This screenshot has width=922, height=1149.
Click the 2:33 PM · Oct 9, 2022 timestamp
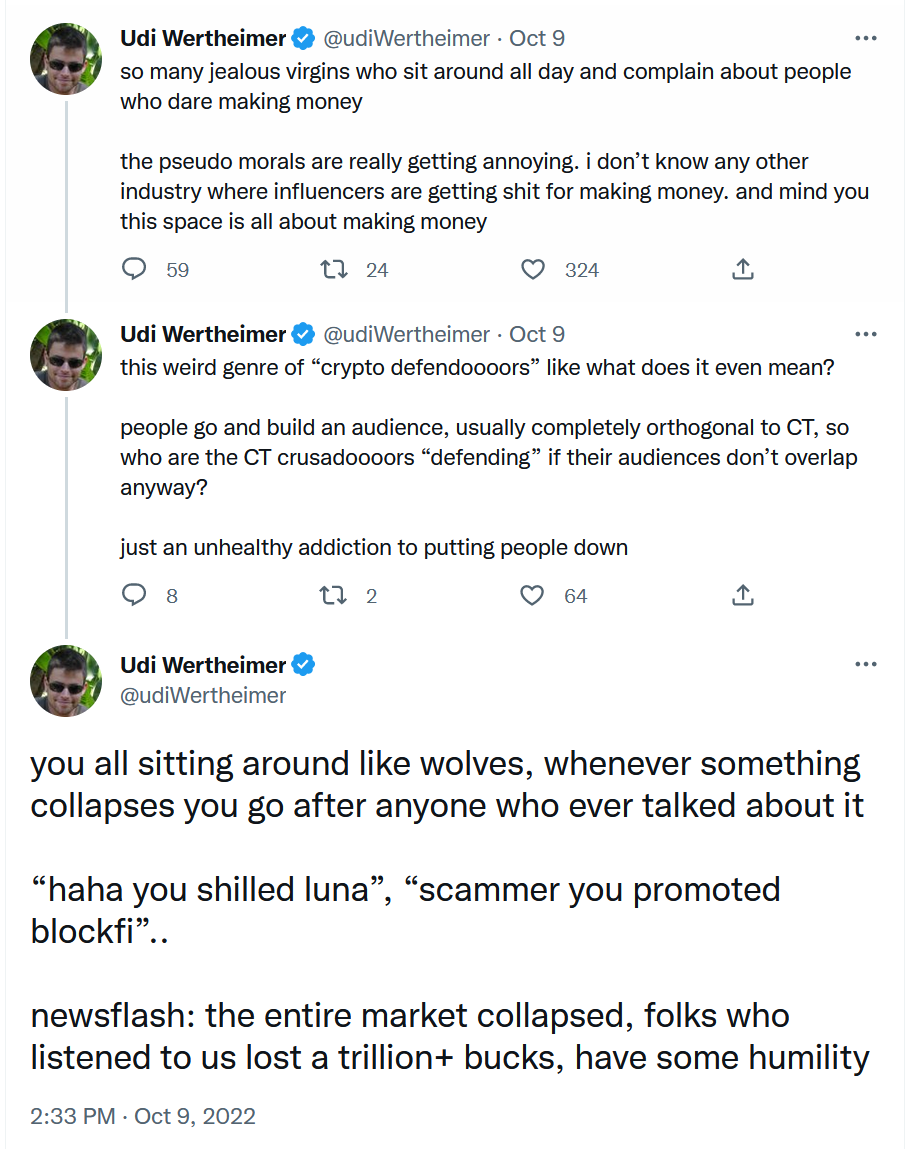pos(143,1116)
